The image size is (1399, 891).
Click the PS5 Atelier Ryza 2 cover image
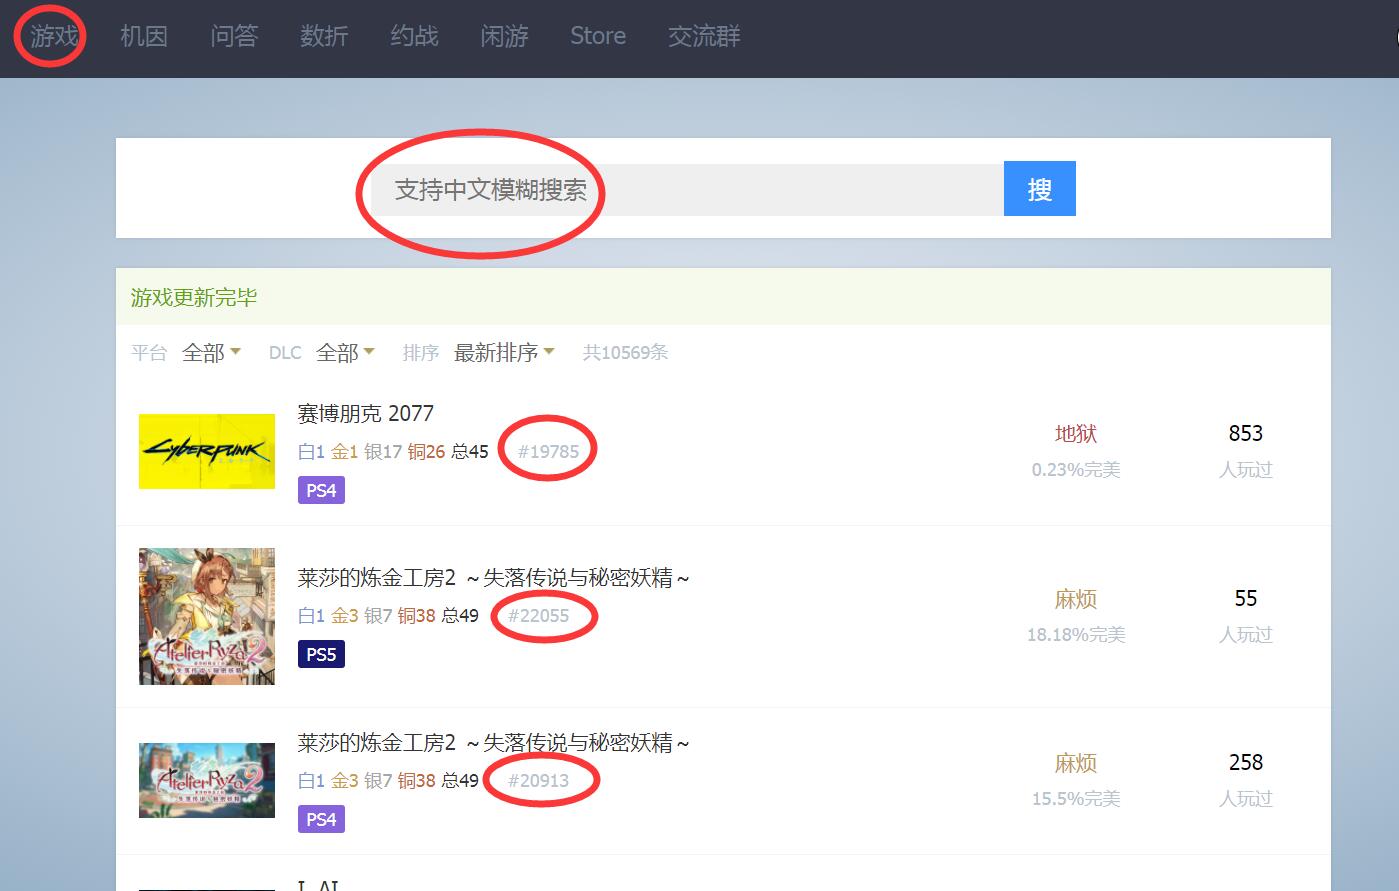coord(207,616)
